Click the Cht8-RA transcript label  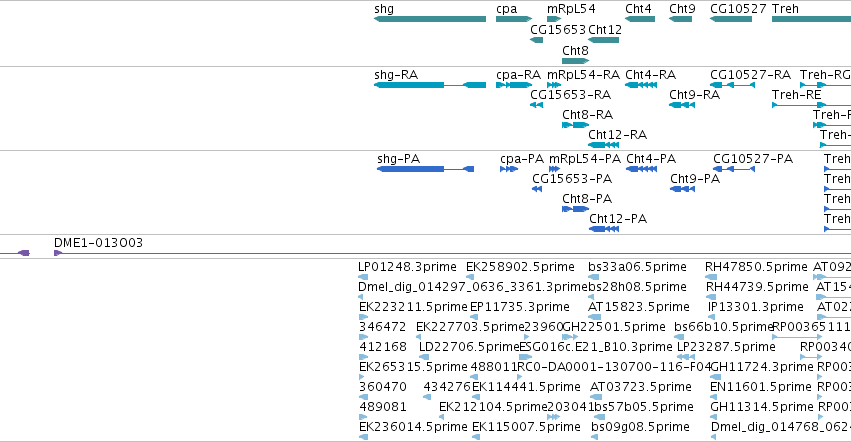coord(587,115)
